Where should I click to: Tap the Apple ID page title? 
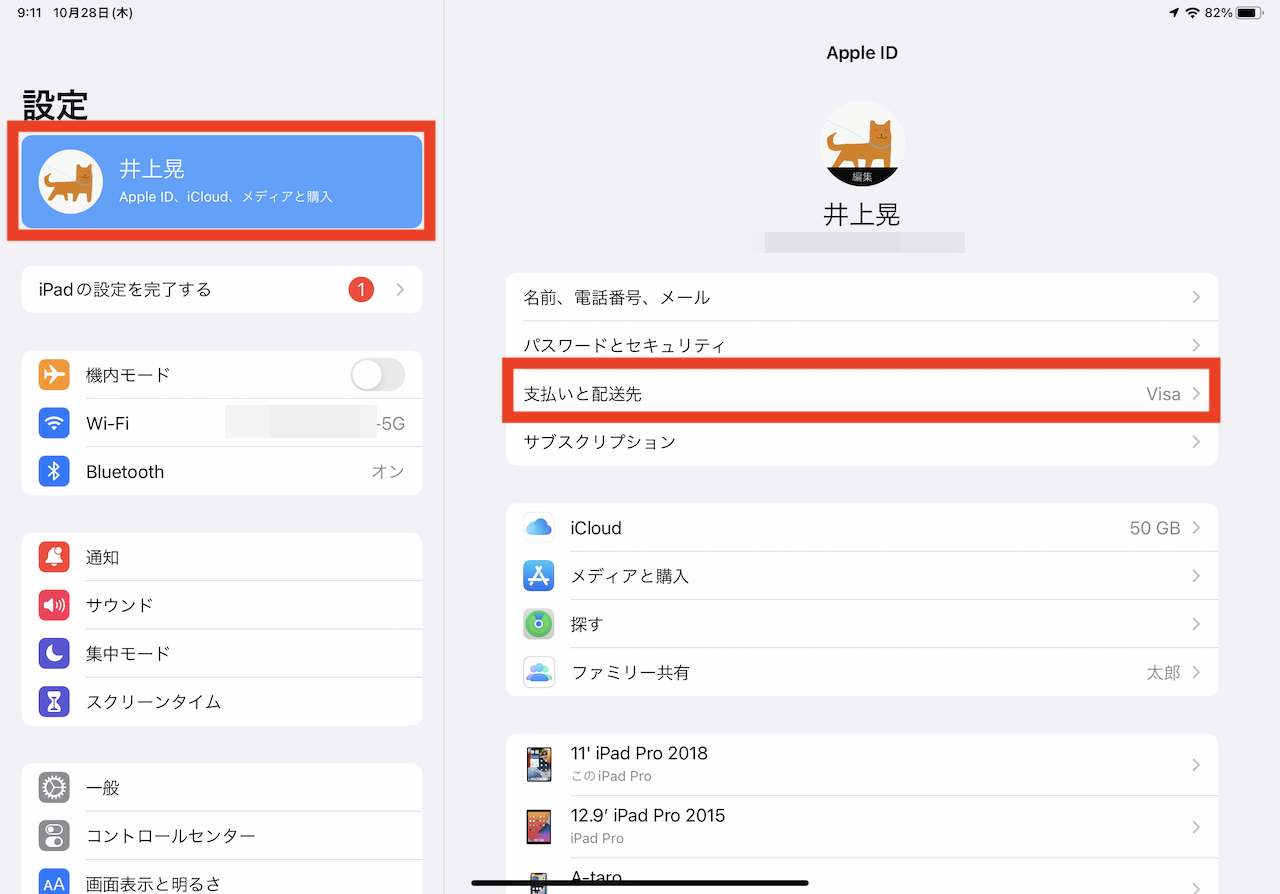862,53
